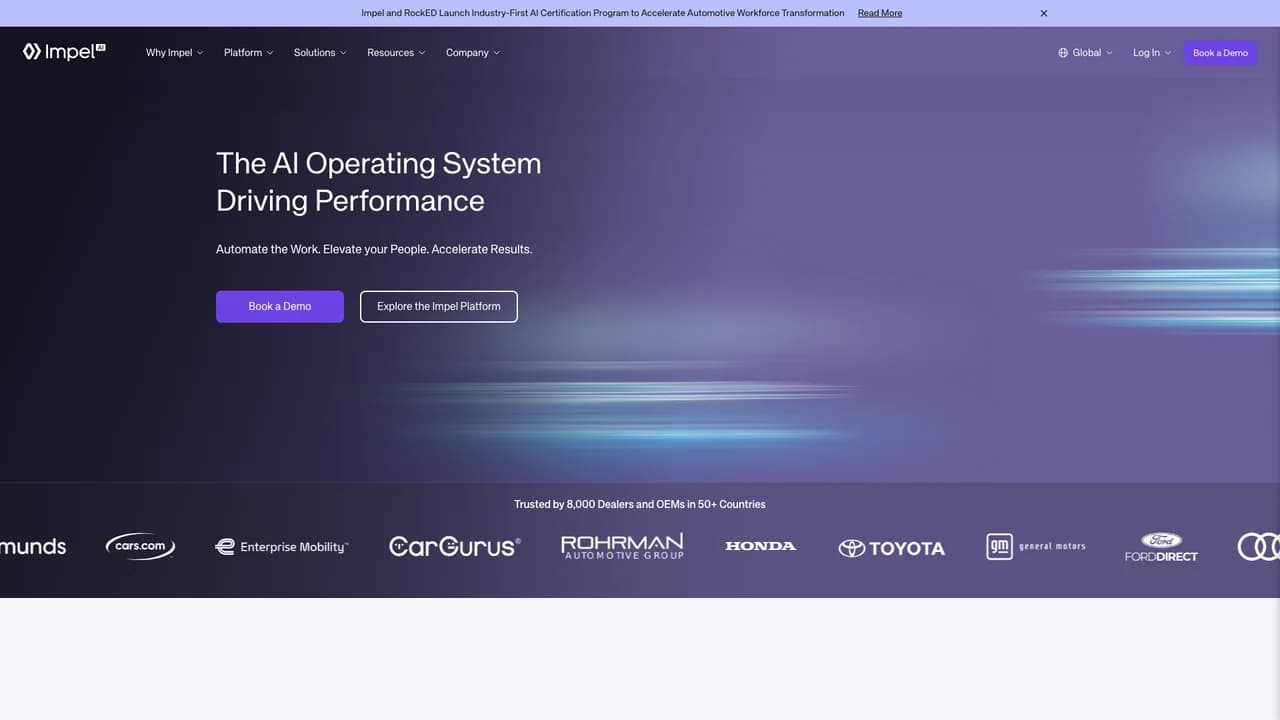The image size is (1280, 720).
Task: Click the Audi rings logo
Action: pyautogui.click(x=1259, y=546)
